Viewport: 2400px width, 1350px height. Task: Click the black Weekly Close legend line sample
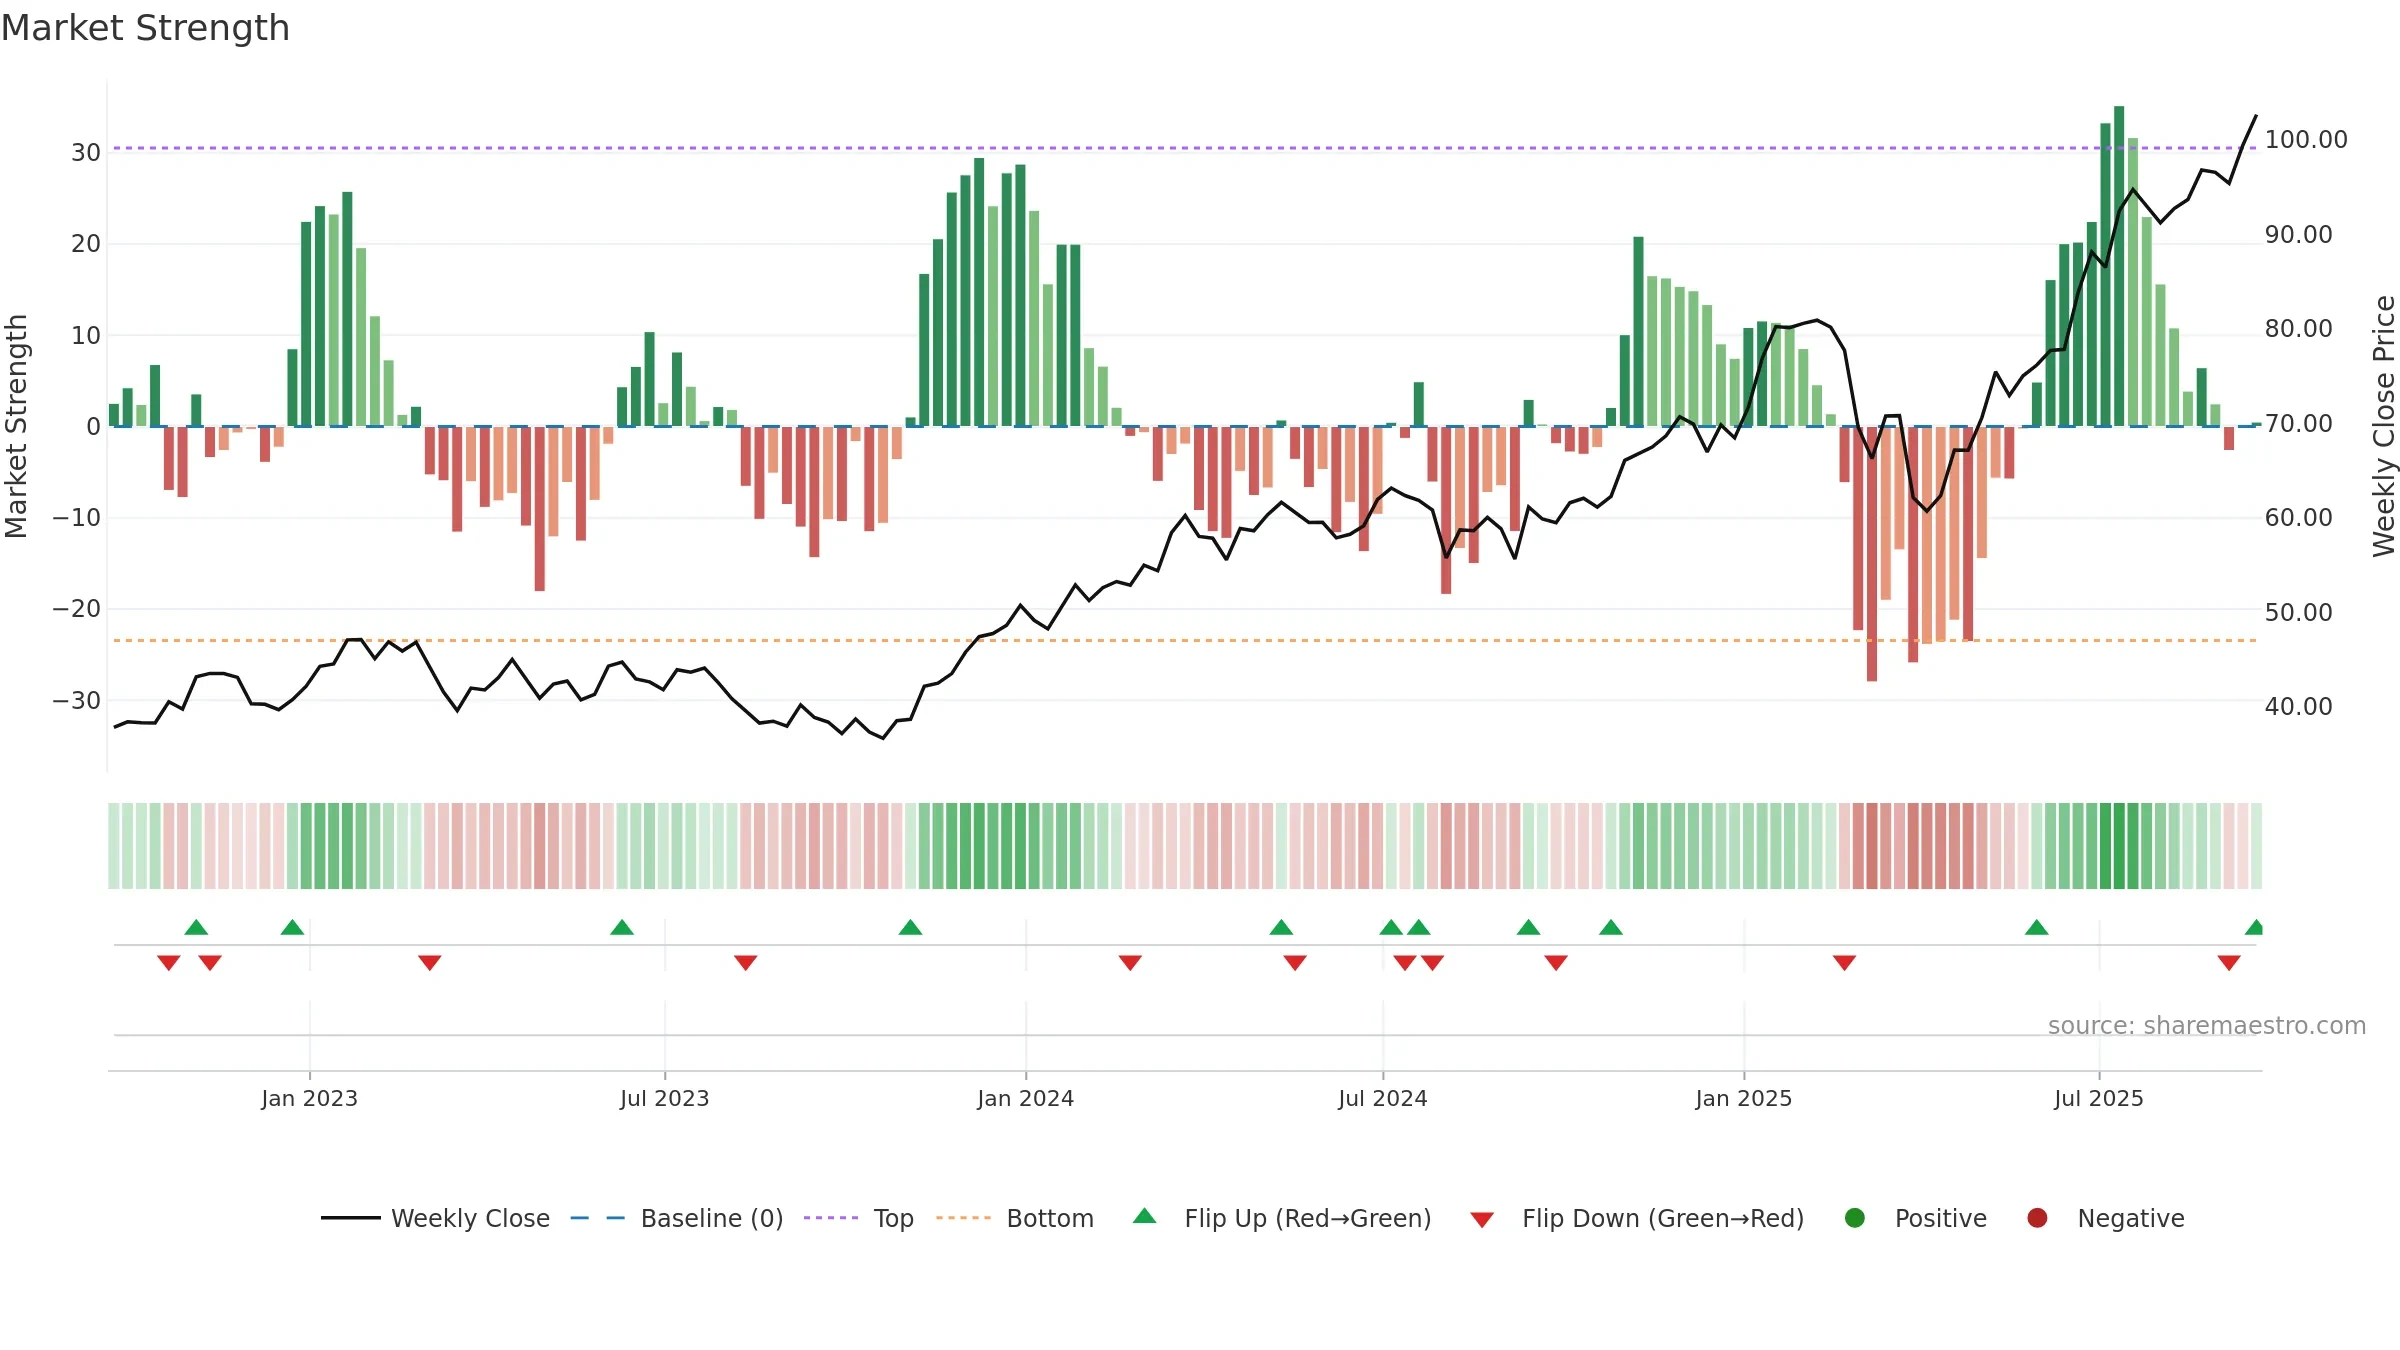click(x=350, y=1218)
